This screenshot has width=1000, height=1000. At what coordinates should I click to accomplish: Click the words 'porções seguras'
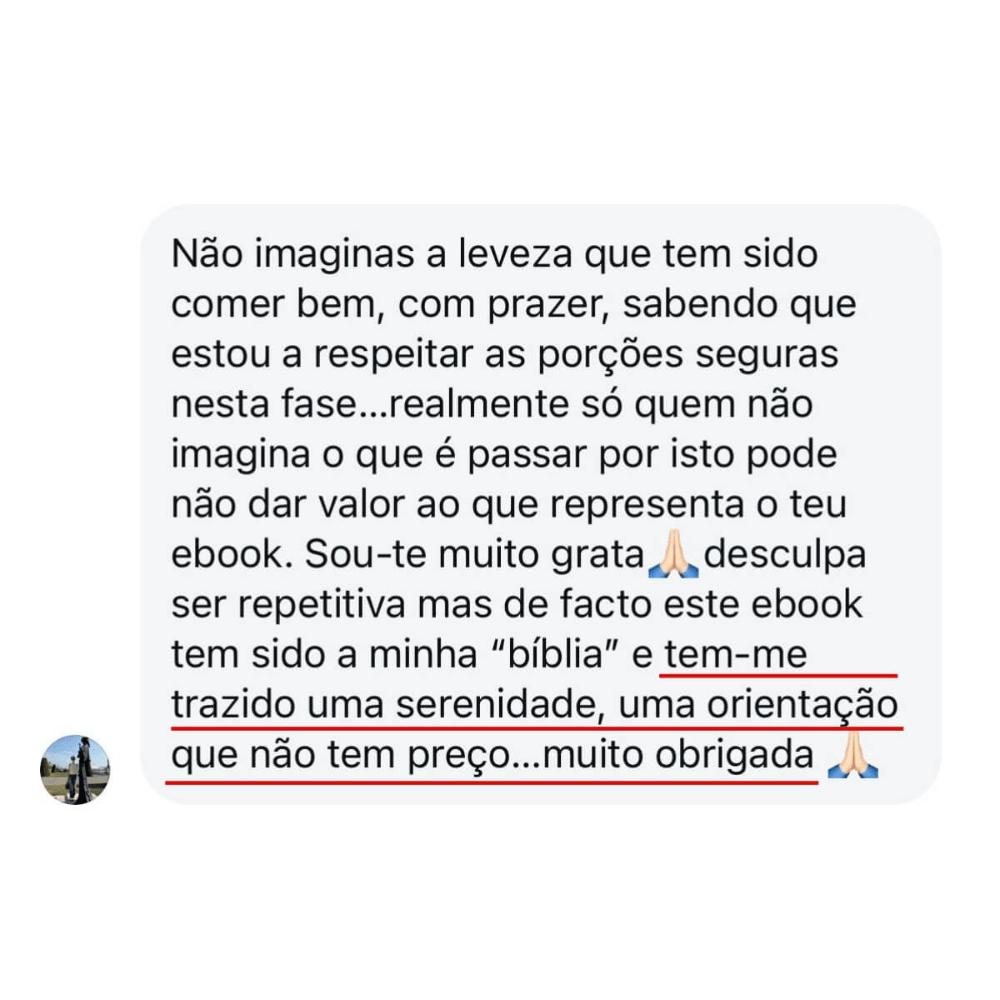point(688,355)
